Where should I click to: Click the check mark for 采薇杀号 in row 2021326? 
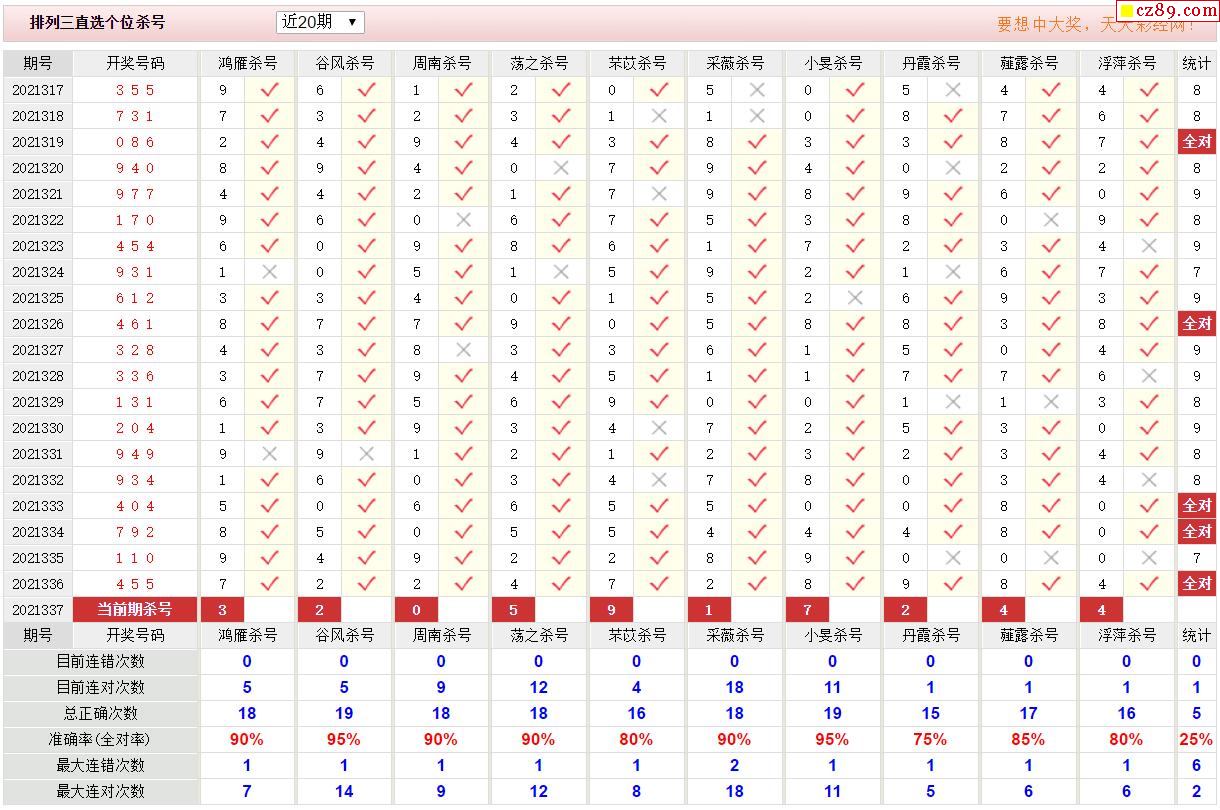pyautogui.click(x=757, y=324)
